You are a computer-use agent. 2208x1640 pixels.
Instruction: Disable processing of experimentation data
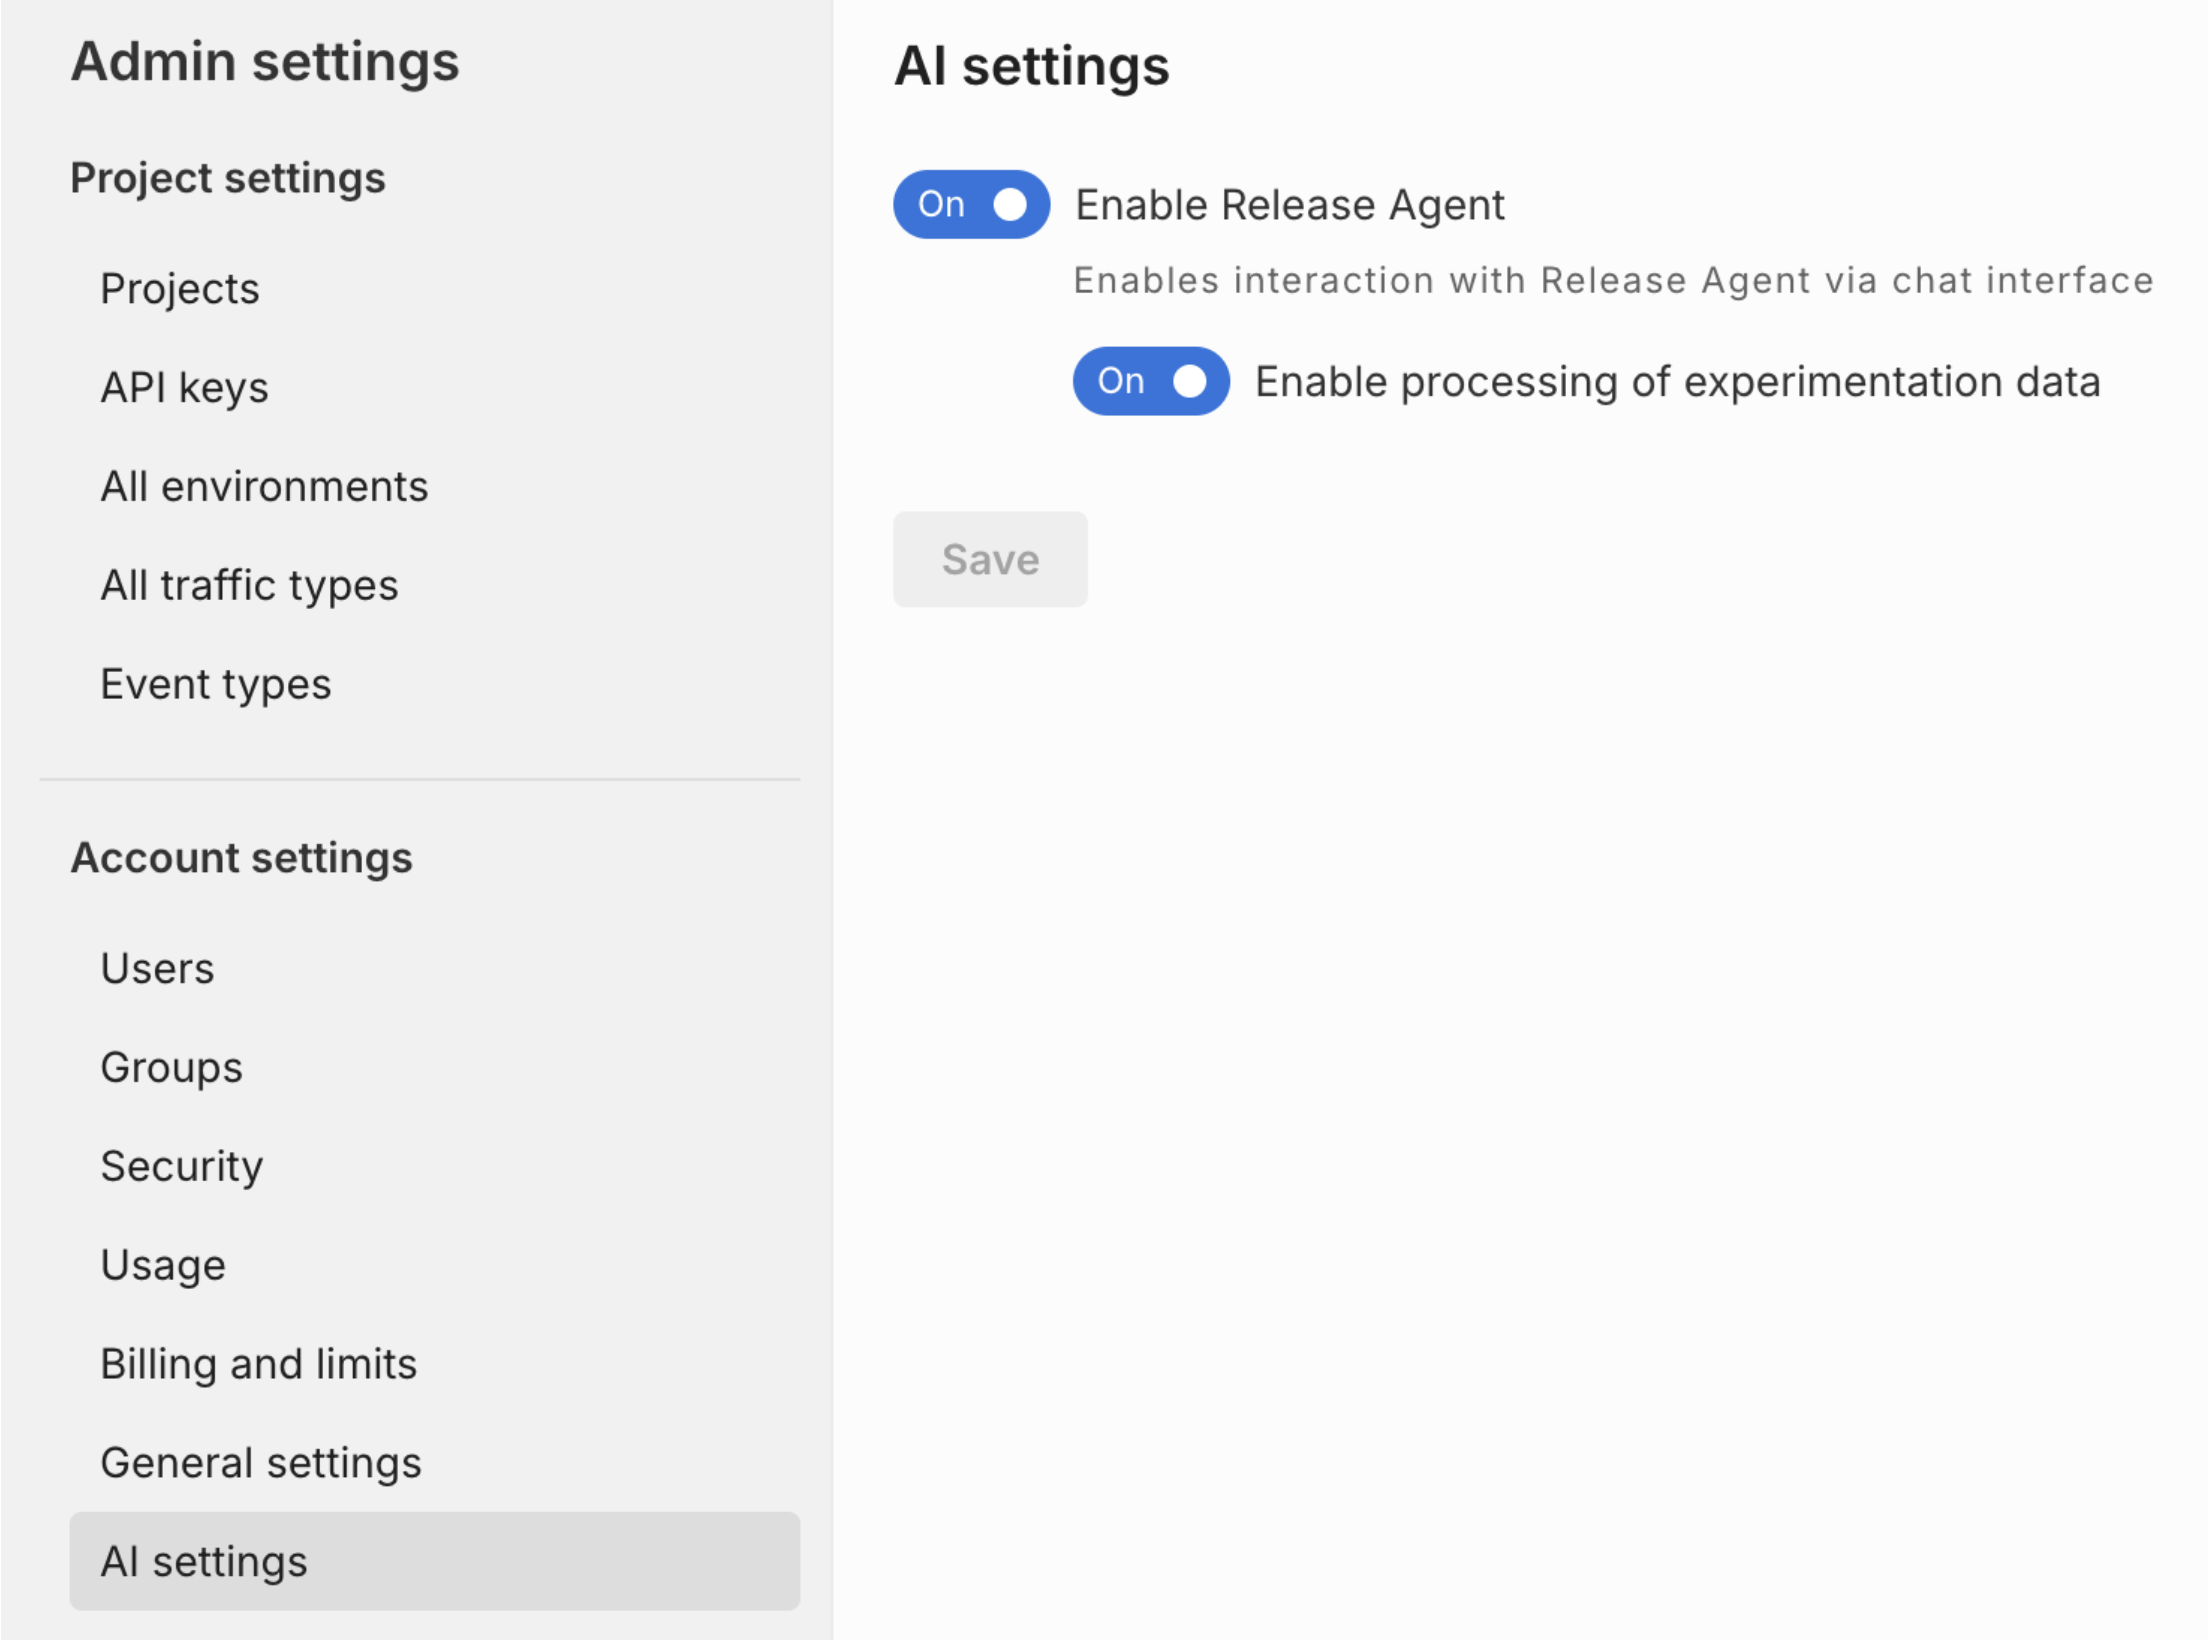[x=1150, y=380]
